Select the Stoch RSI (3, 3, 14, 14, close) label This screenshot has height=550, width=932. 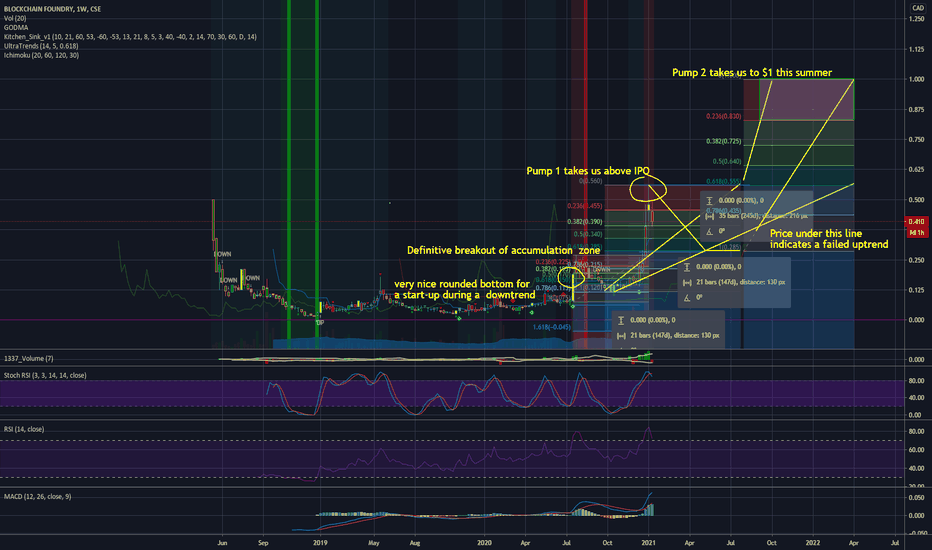point(45,375)
